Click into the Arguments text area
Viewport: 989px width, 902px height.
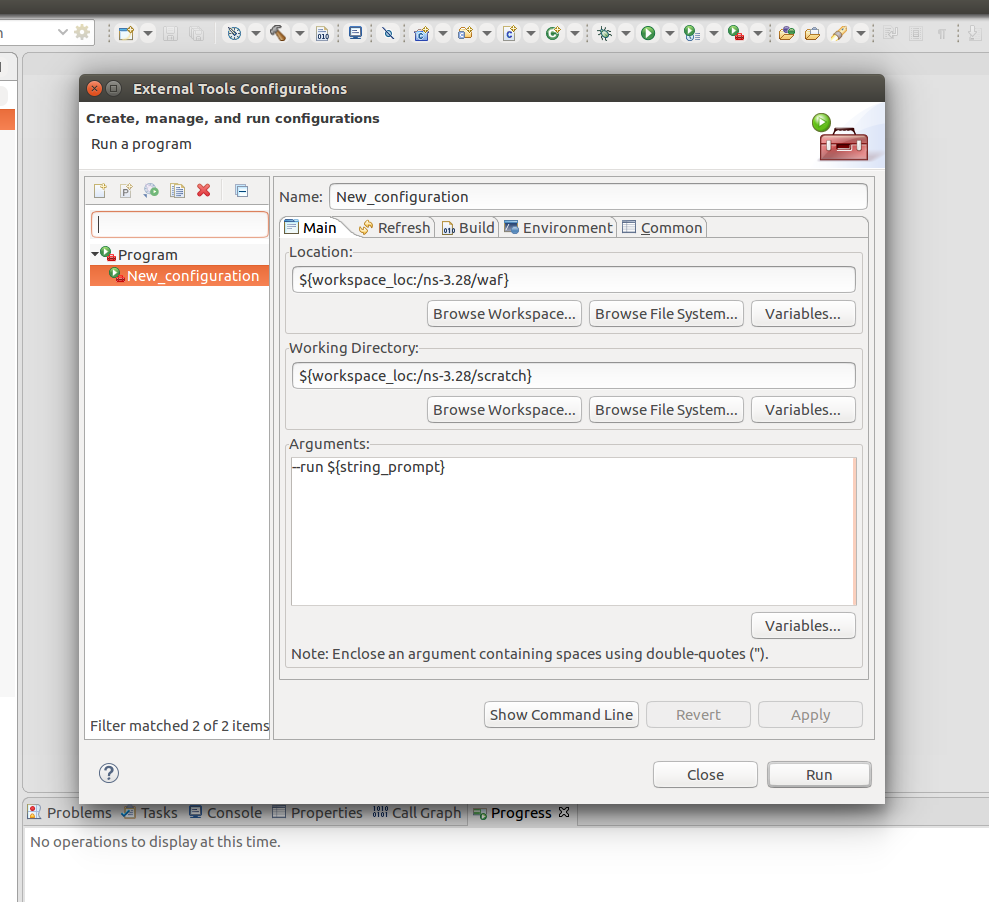[x=572, y=530]
